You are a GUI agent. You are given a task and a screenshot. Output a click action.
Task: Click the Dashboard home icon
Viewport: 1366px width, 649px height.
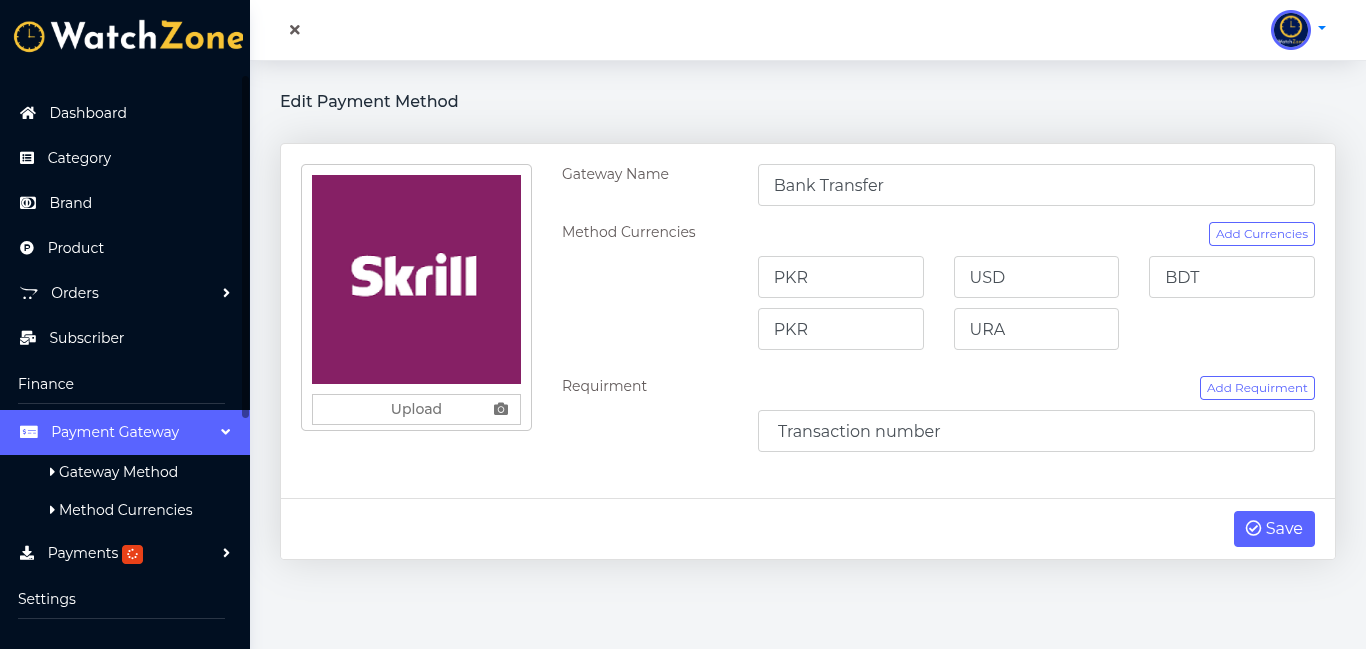click(x=28, y=113)
